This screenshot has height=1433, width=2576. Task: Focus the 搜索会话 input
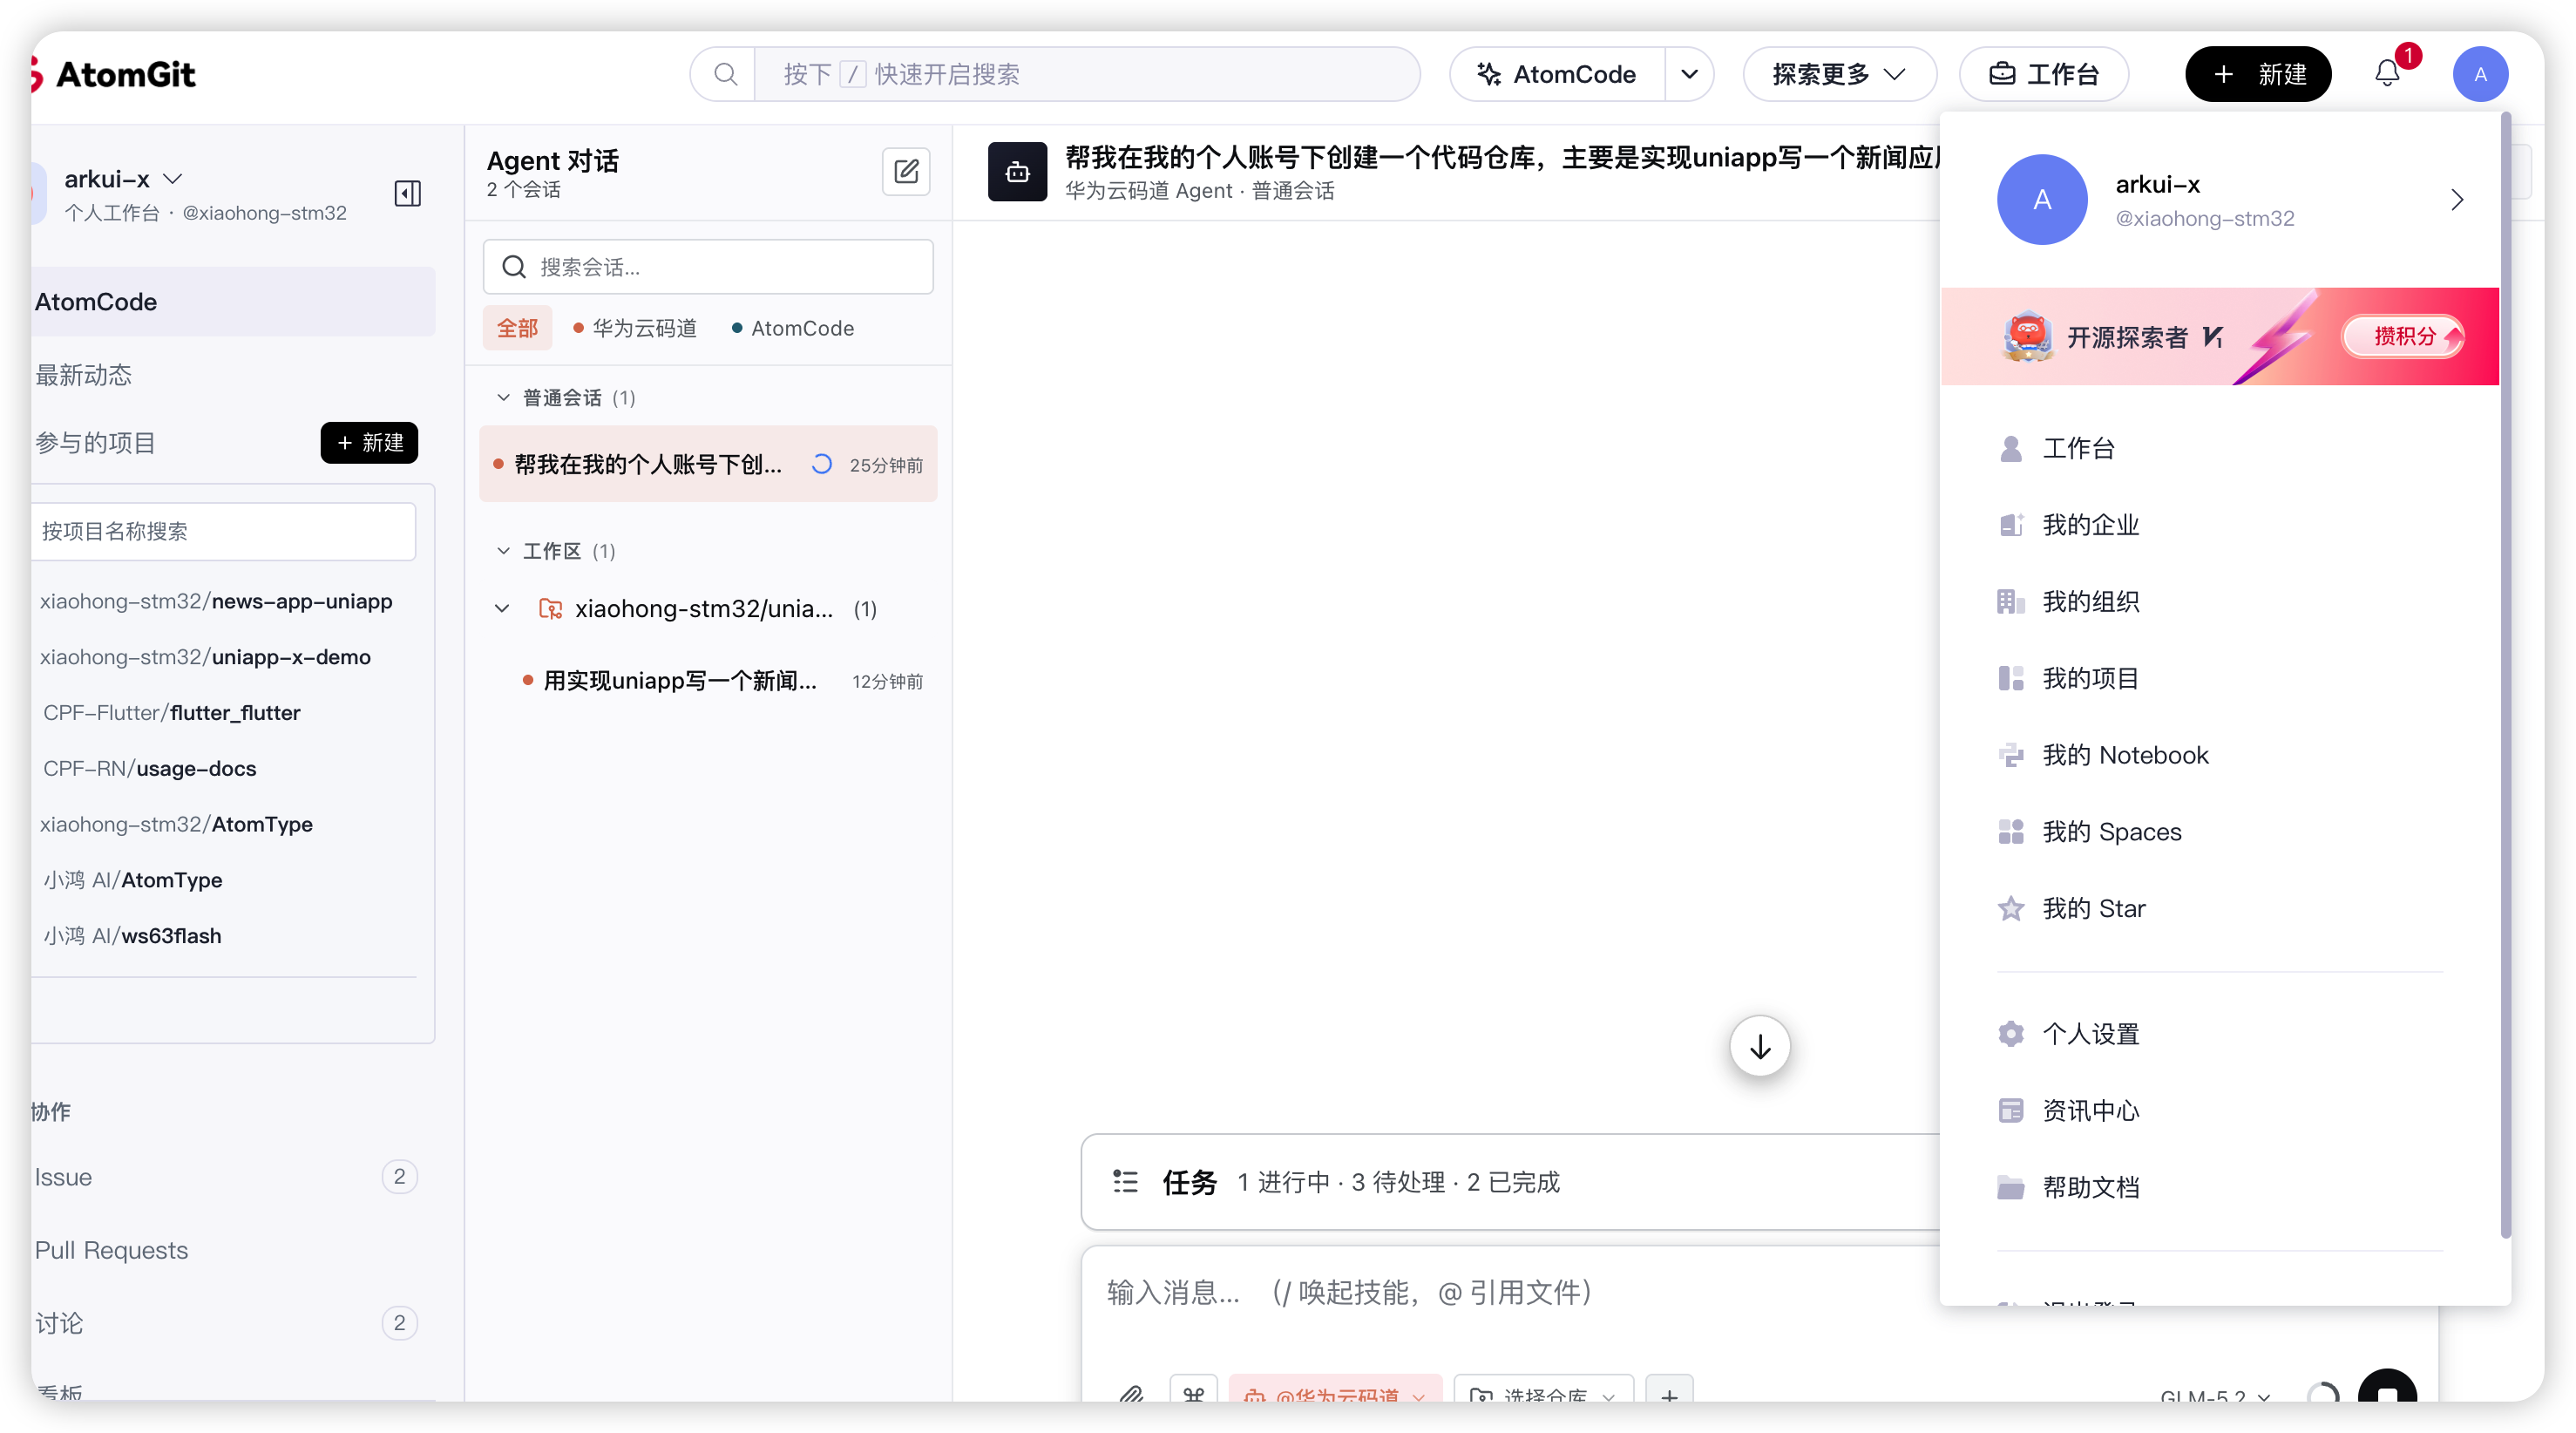[x=708, y=267]
